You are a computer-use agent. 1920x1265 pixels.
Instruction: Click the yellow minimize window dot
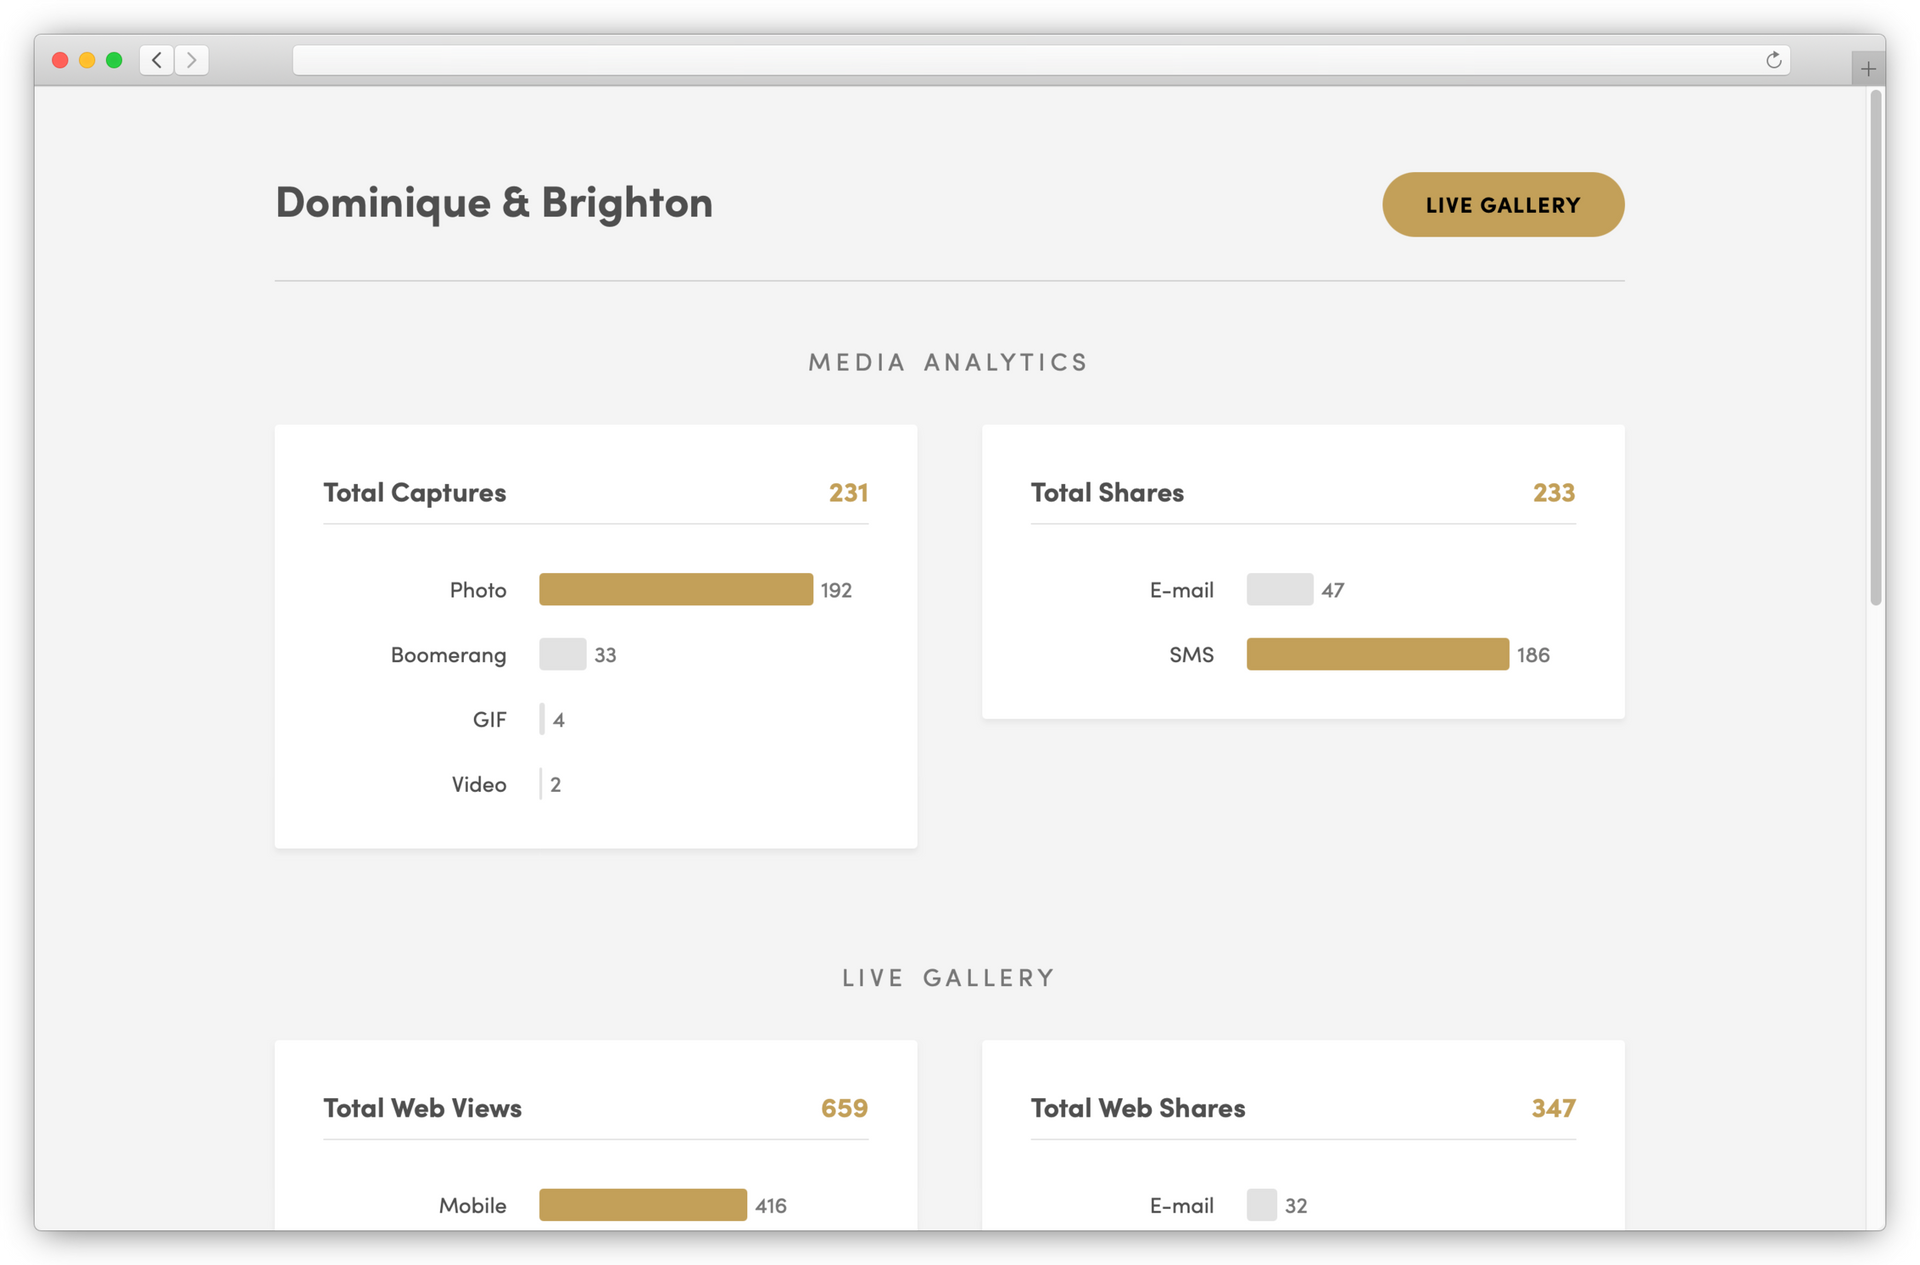(x=87, y=60)
